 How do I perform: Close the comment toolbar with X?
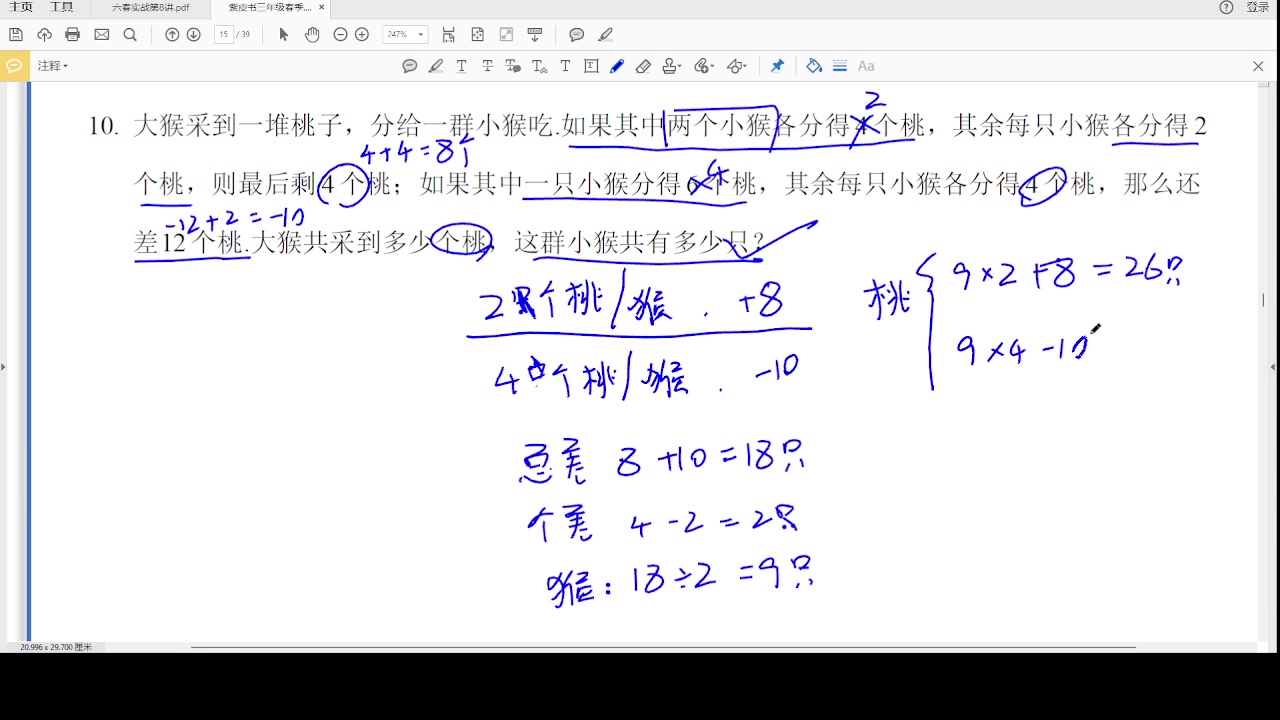coord(1258,66)
